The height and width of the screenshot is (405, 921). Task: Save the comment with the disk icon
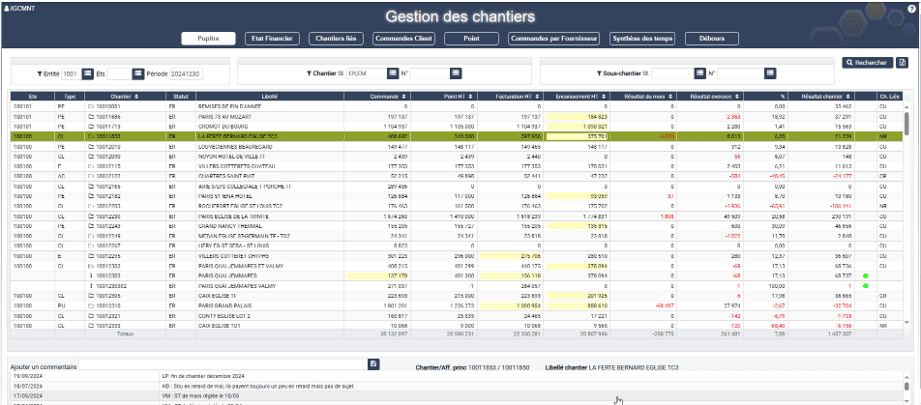373,364
